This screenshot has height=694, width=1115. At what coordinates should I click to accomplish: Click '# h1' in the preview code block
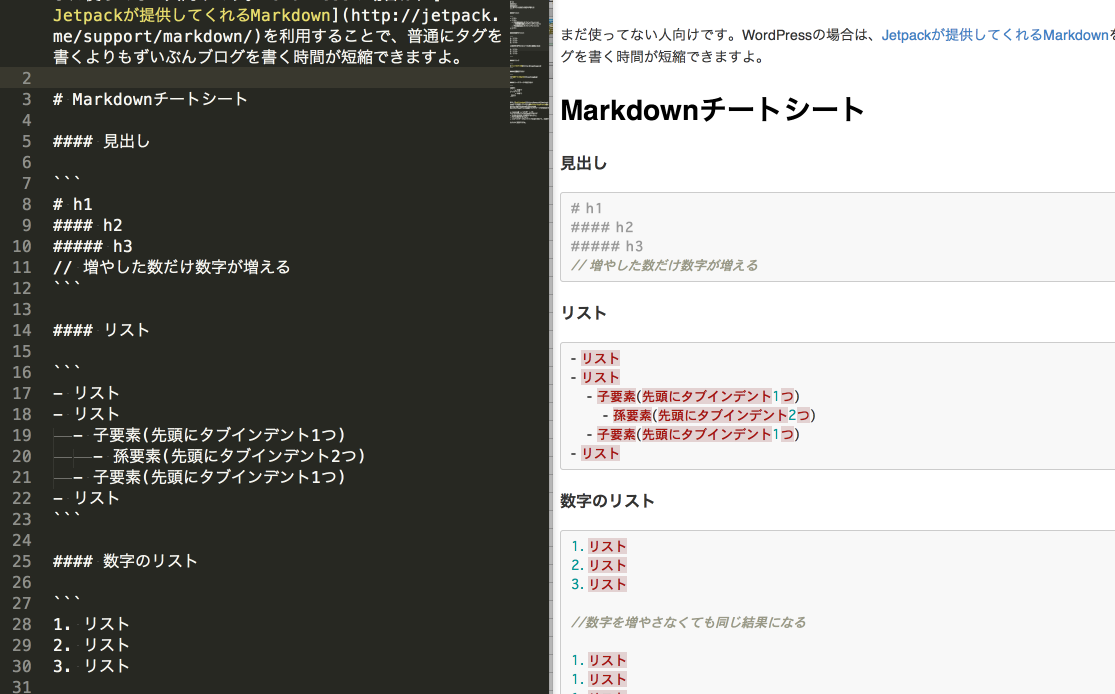tap(587, 208)
